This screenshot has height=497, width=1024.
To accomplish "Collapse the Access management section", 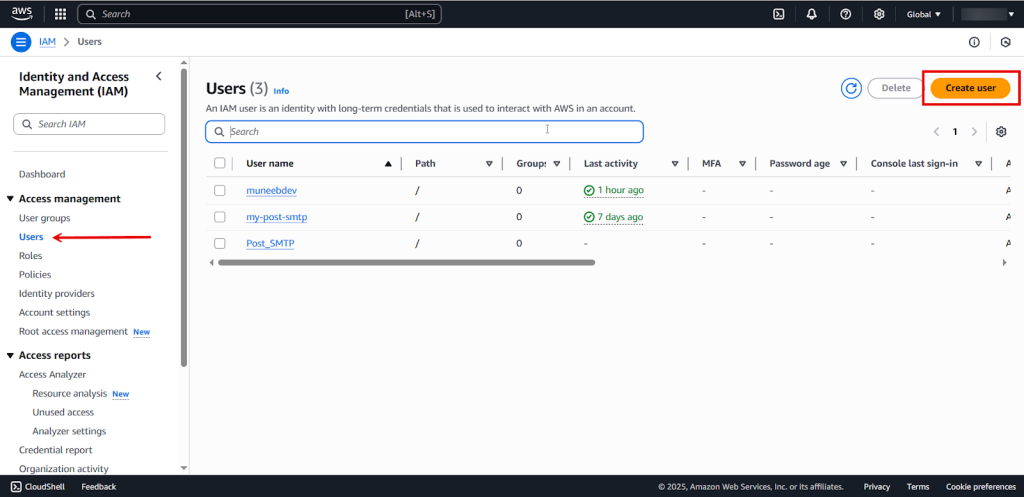I will click(10, 199).
